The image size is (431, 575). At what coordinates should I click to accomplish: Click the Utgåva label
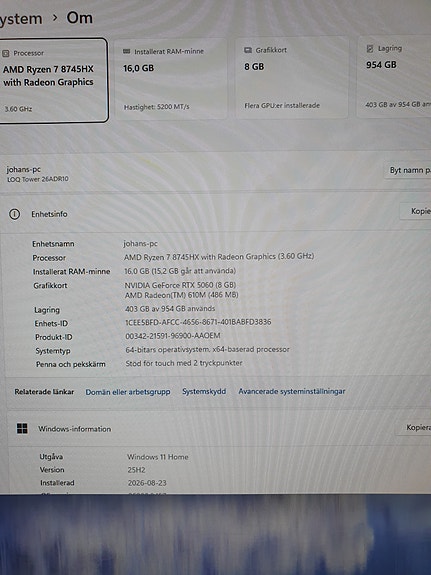point(51,457)
